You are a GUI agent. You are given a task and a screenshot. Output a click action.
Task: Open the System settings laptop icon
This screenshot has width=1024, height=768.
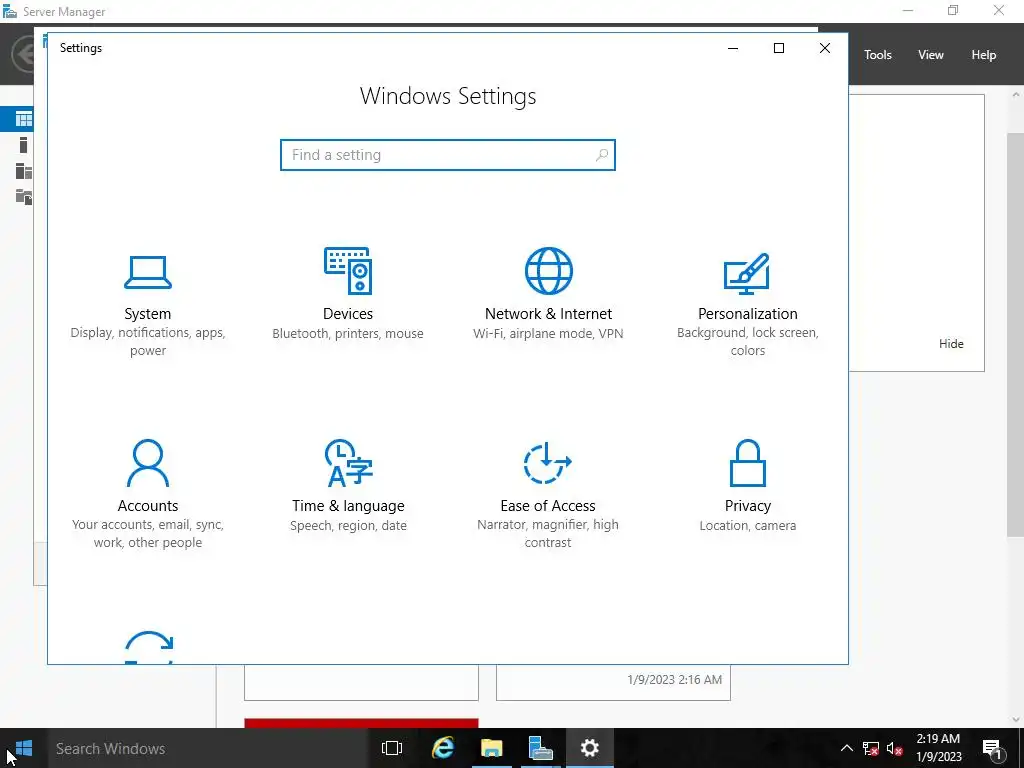148,272
